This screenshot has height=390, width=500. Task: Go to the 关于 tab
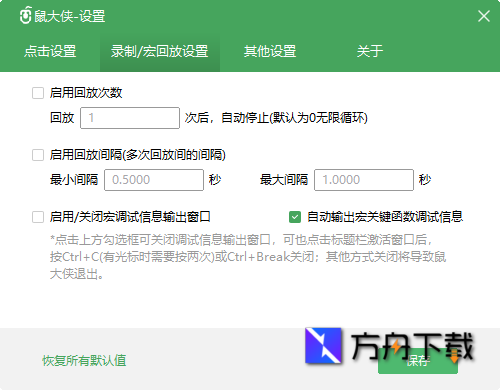[370, 52]
